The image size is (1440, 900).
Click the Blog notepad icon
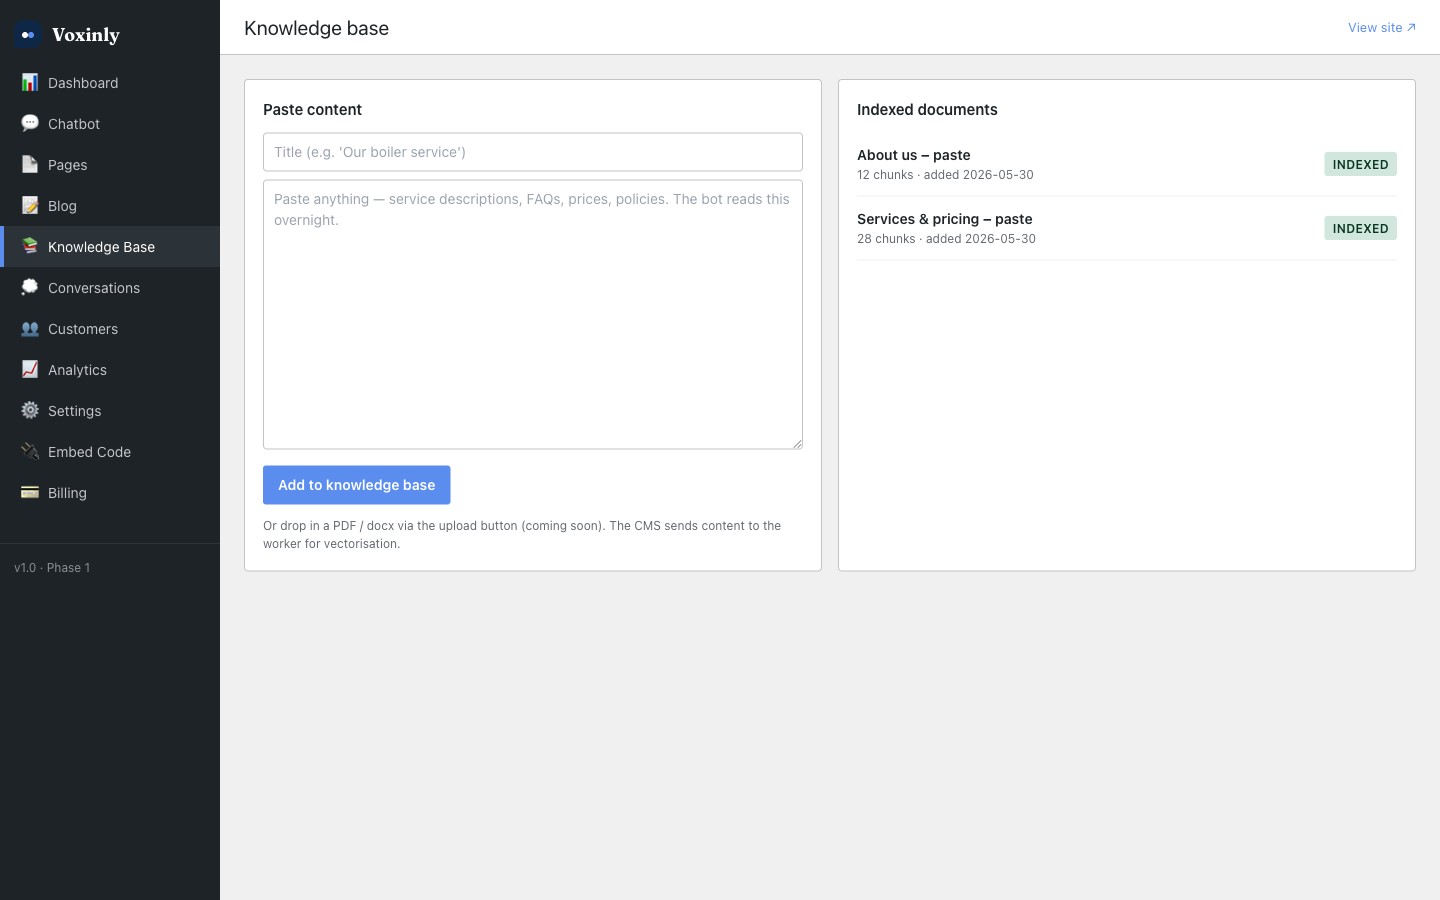[30, 205]
